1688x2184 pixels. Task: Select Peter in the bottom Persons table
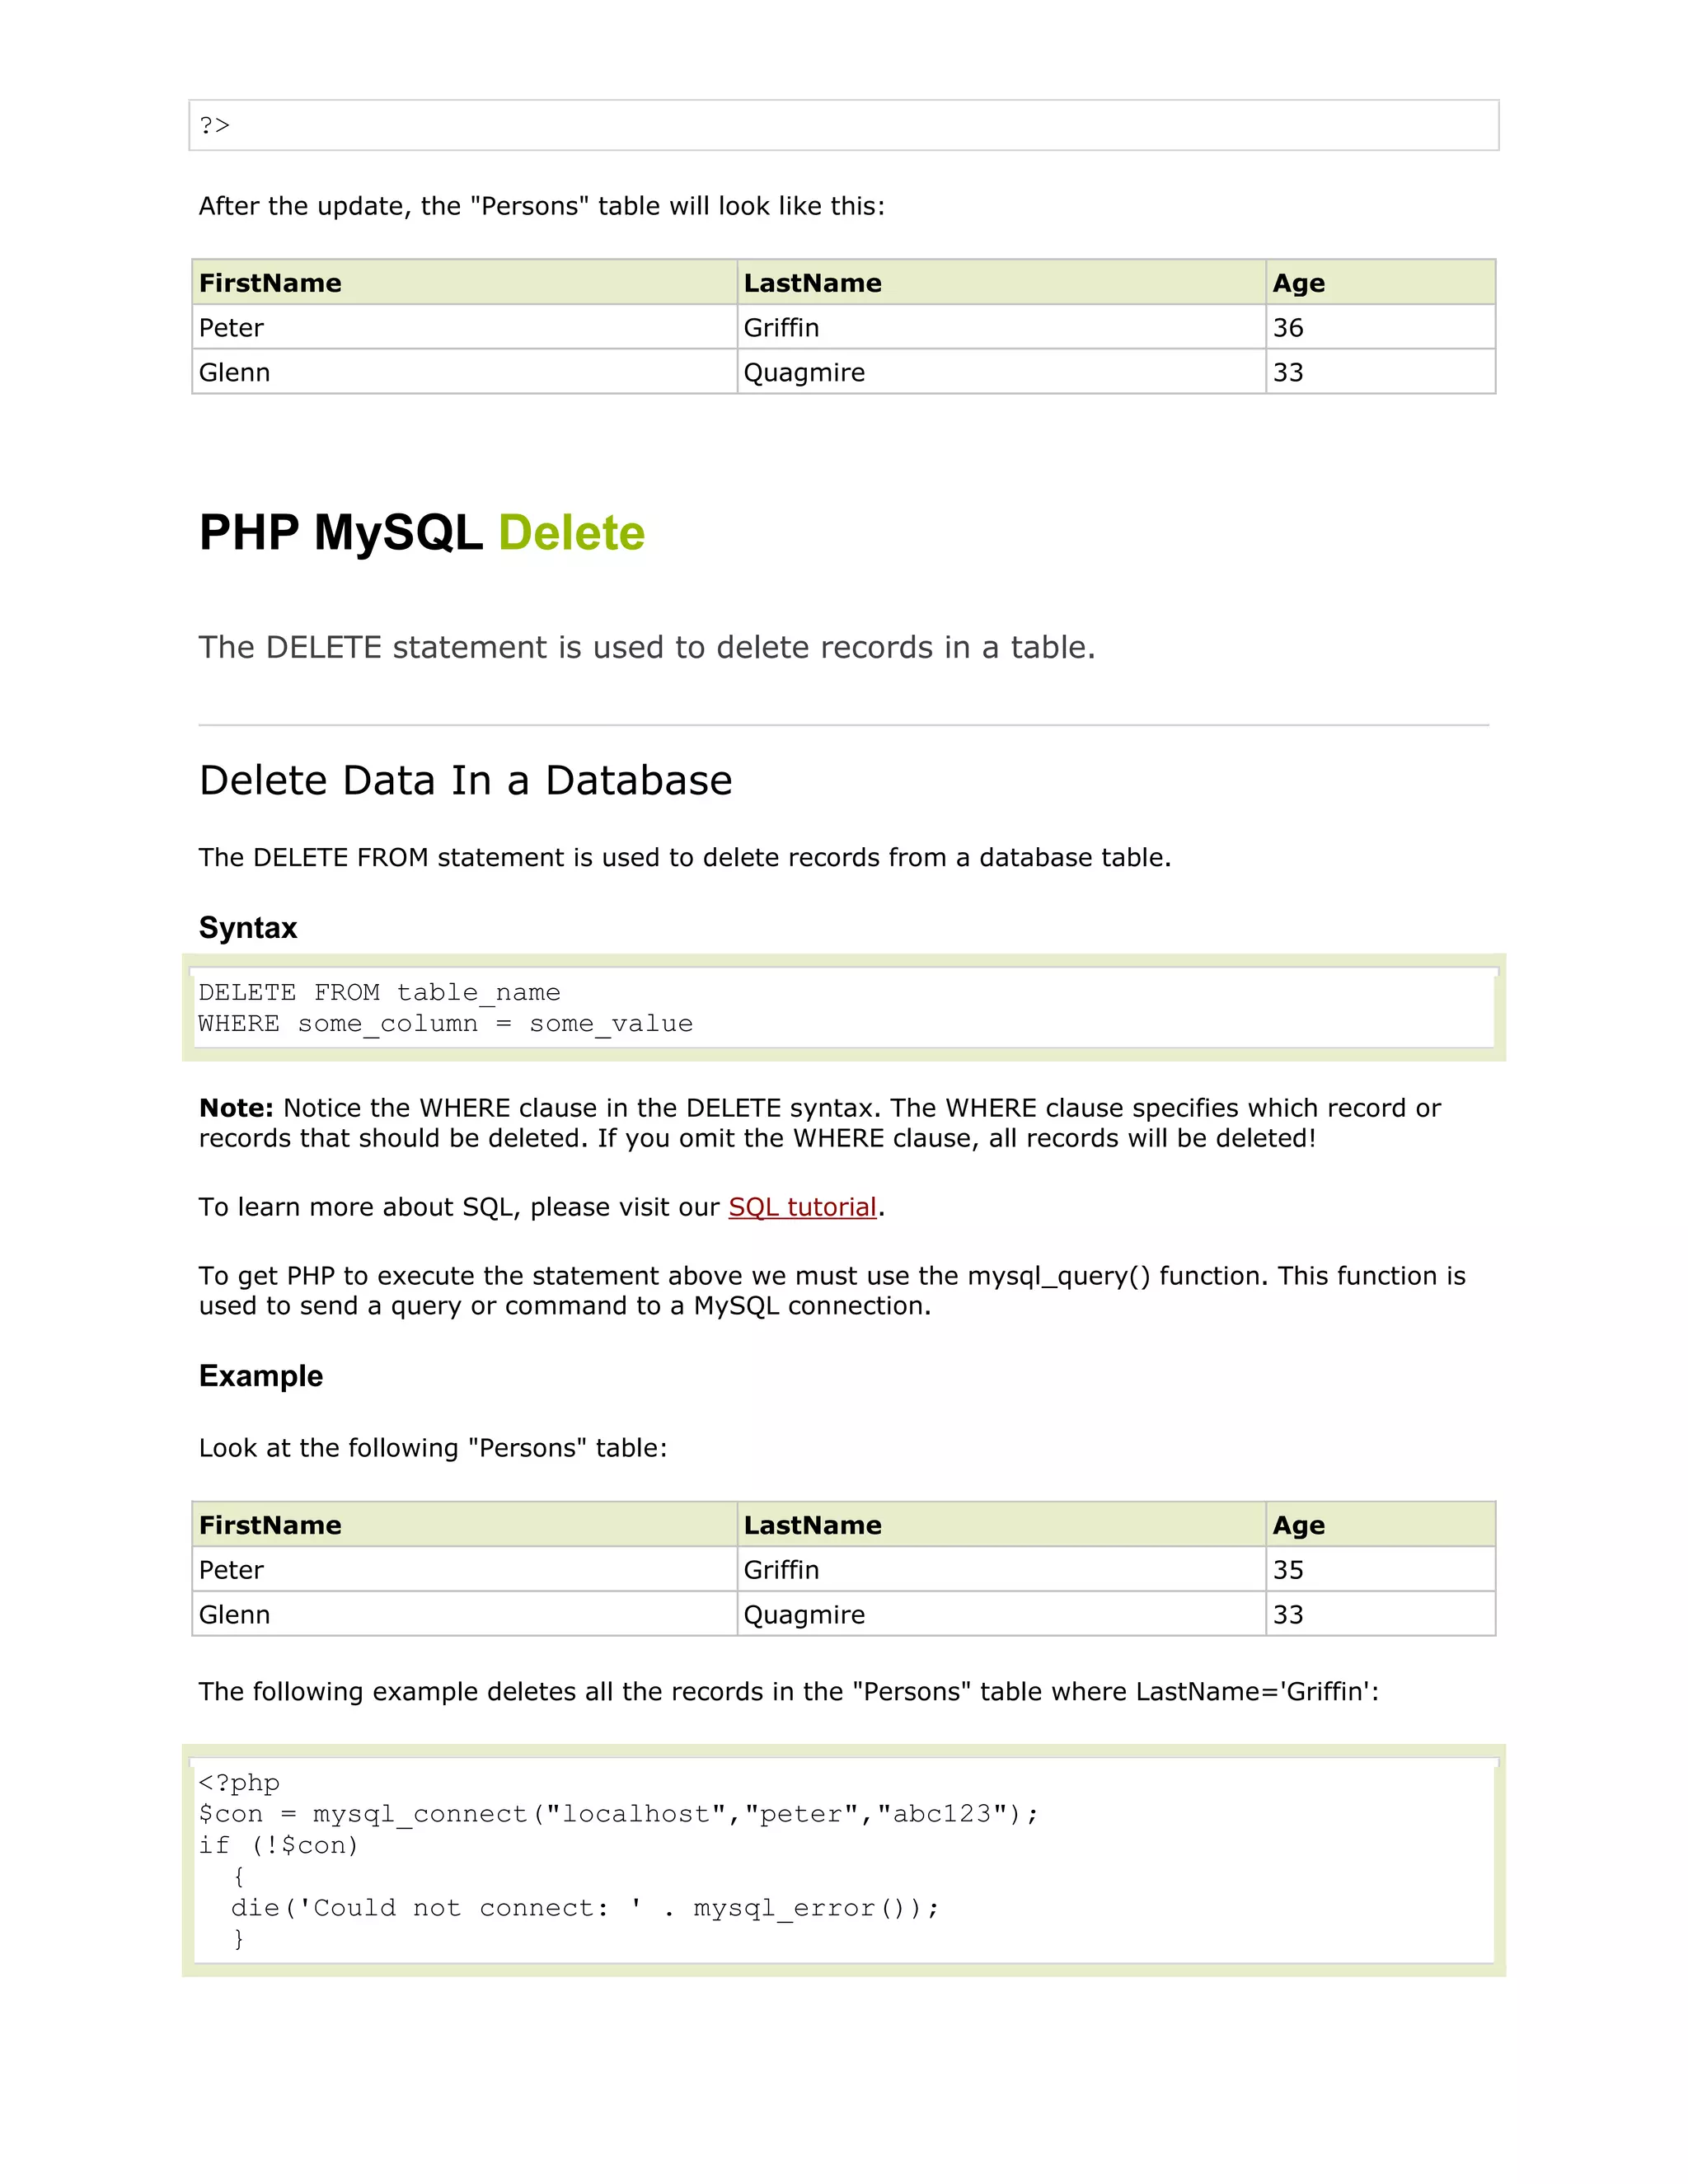[231, 1569]
